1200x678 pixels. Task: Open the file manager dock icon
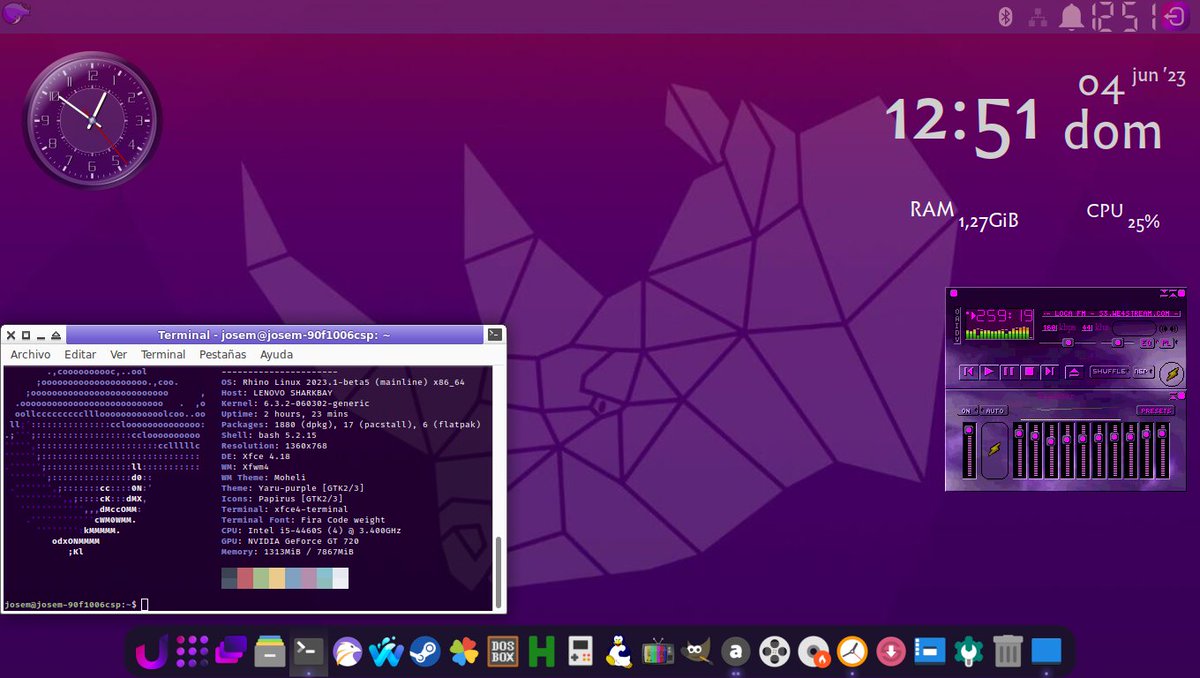(270, 653)
